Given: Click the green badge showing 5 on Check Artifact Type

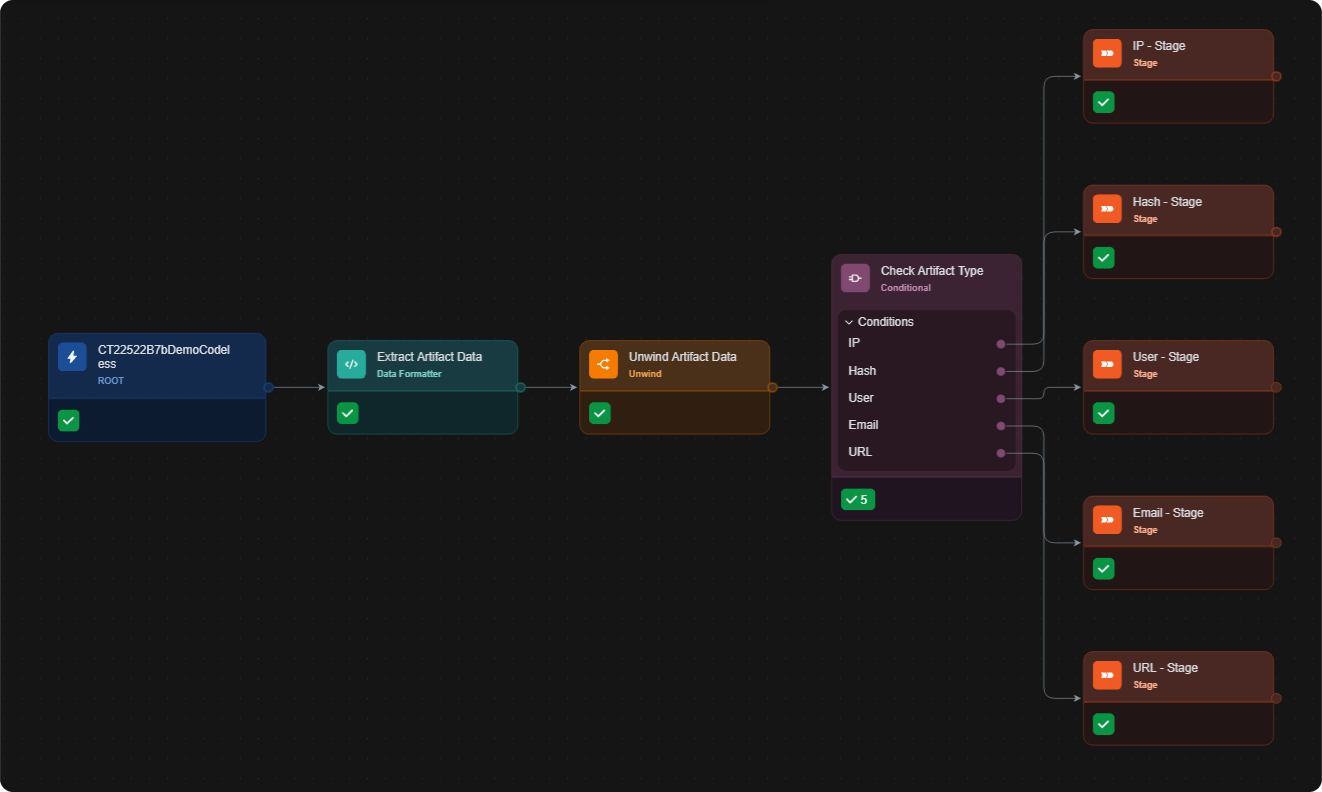Looking at the screenshot, I should pos(858,499).
